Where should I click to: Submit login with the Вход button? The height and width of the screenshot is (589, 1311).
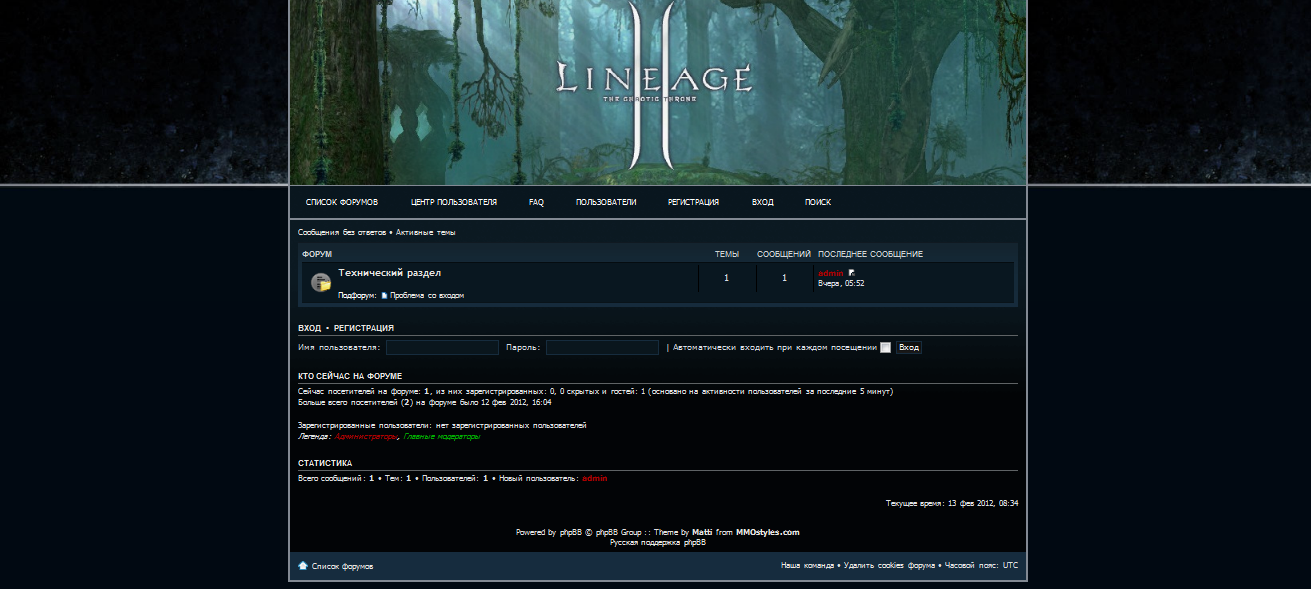909,348
